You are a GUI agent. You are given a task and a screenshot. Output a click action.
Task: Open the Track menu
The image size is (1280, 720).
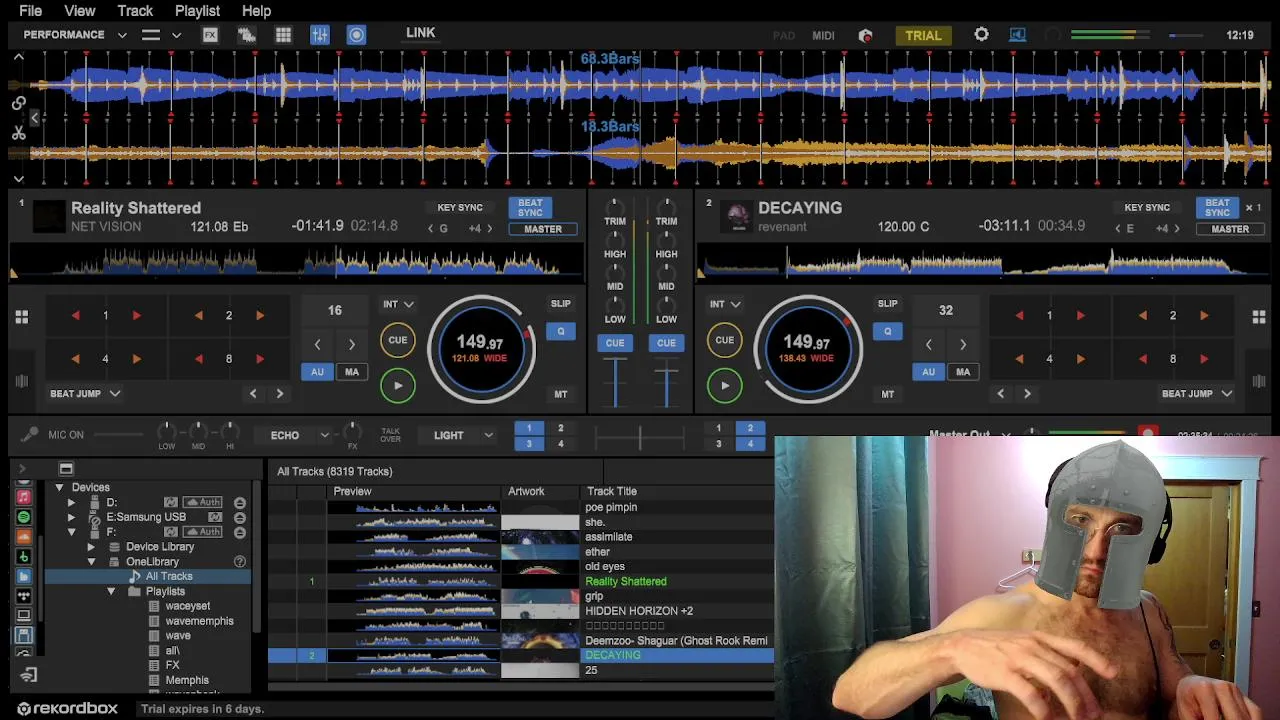135,11
